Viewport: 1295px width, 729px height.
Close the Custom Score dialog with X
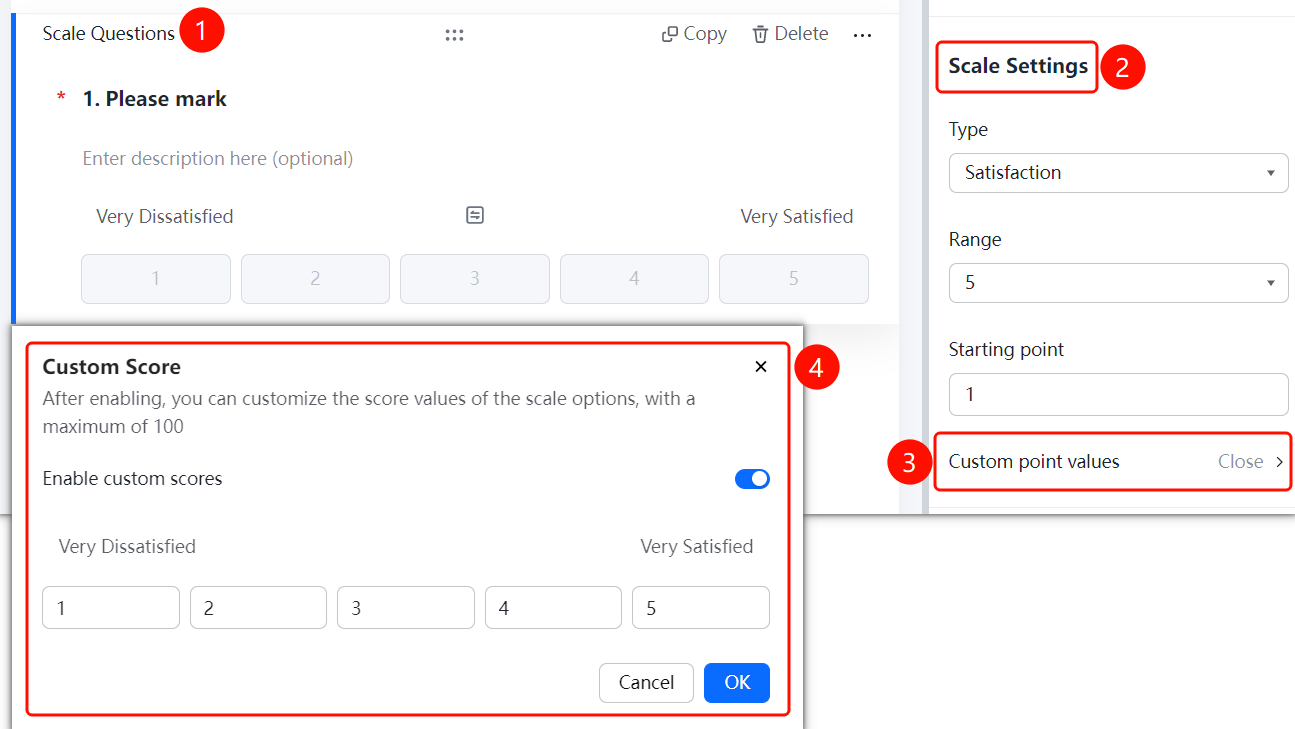click(x=761, y=367)
